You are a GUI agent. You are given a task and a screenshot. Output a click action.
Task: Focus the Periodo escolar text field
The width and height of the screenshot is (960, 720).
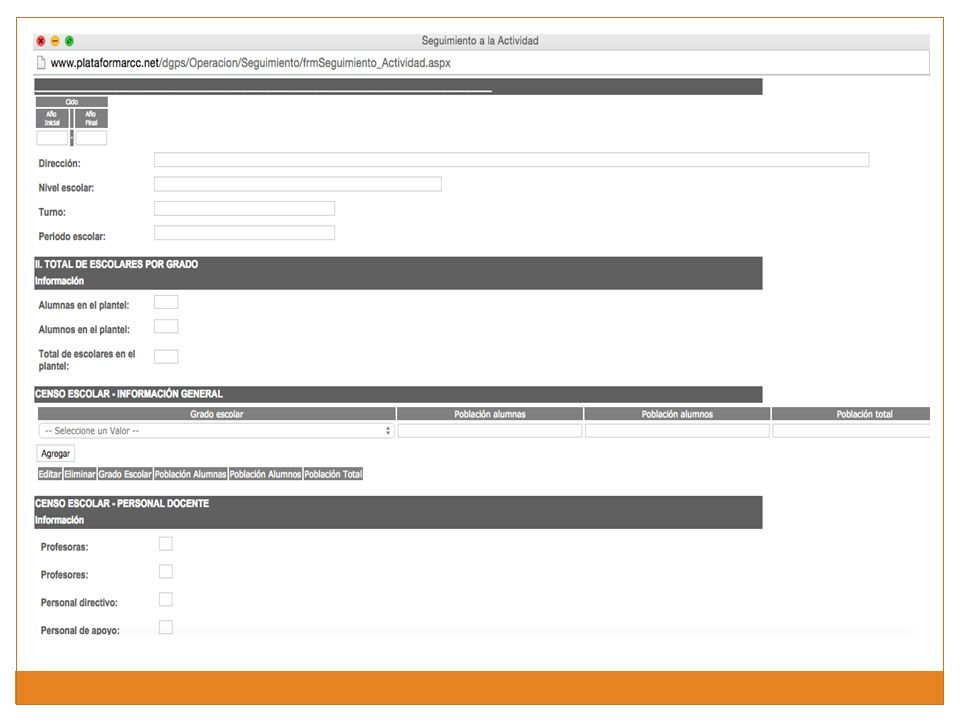click(244, 233)
